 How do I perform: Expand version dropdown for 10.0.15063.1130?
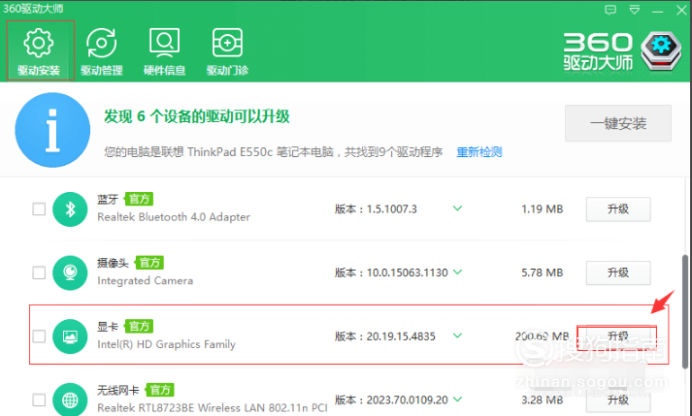point(458,272)
